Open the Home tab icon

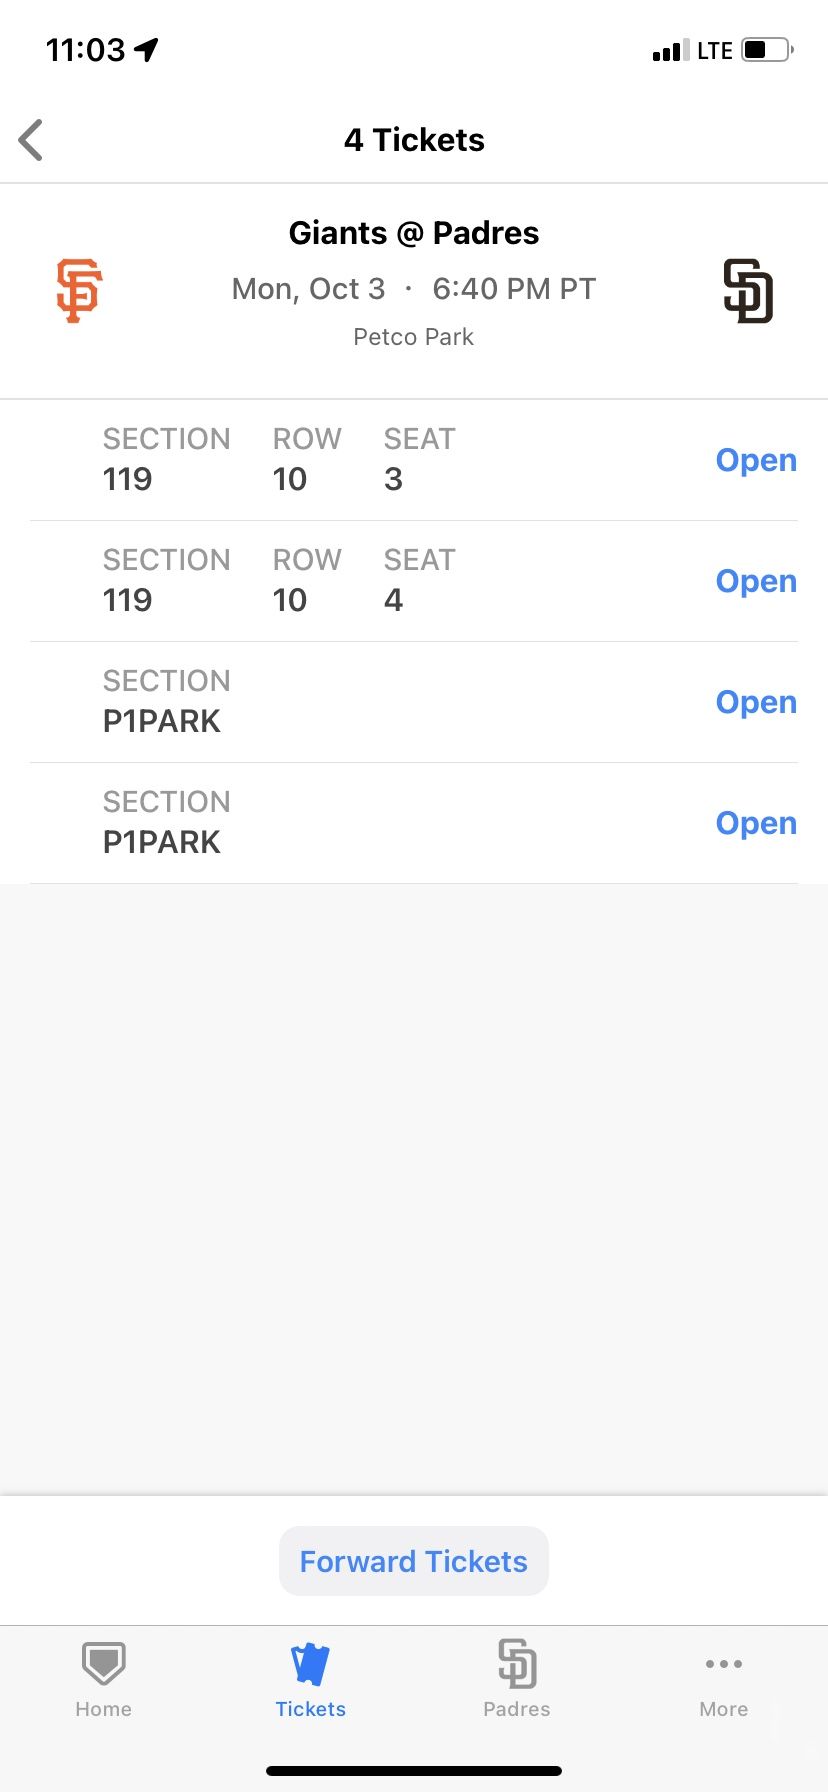(x=103, y=1664)
